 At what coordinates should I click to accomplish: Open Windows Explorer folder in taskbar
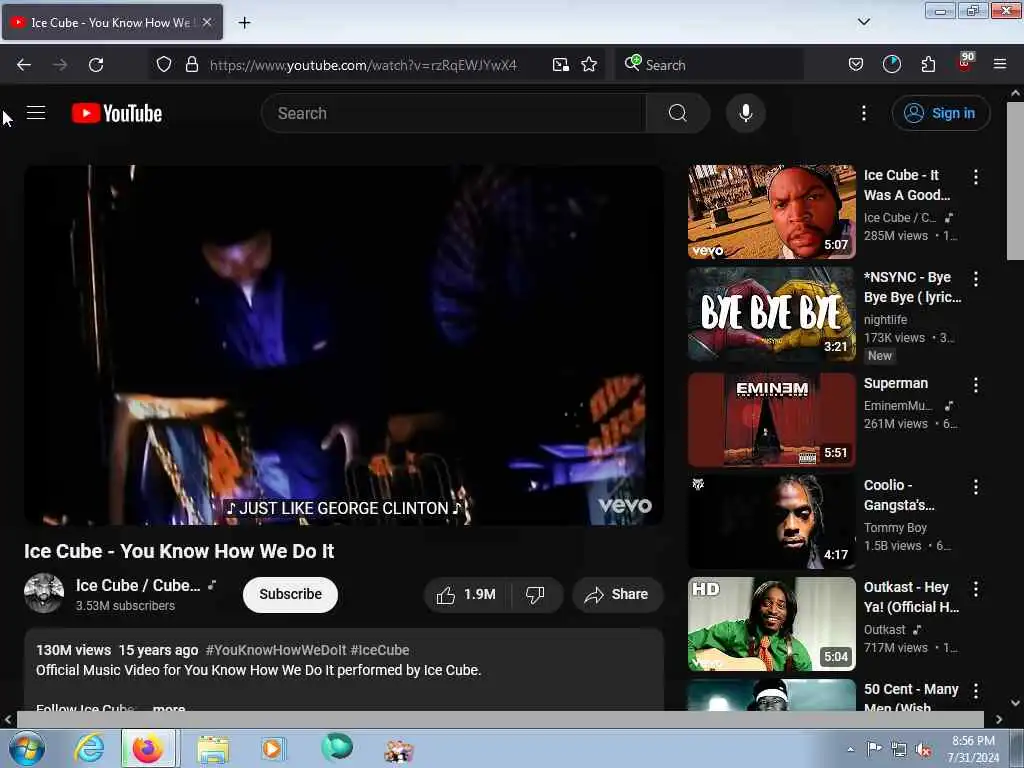(213, 749)
